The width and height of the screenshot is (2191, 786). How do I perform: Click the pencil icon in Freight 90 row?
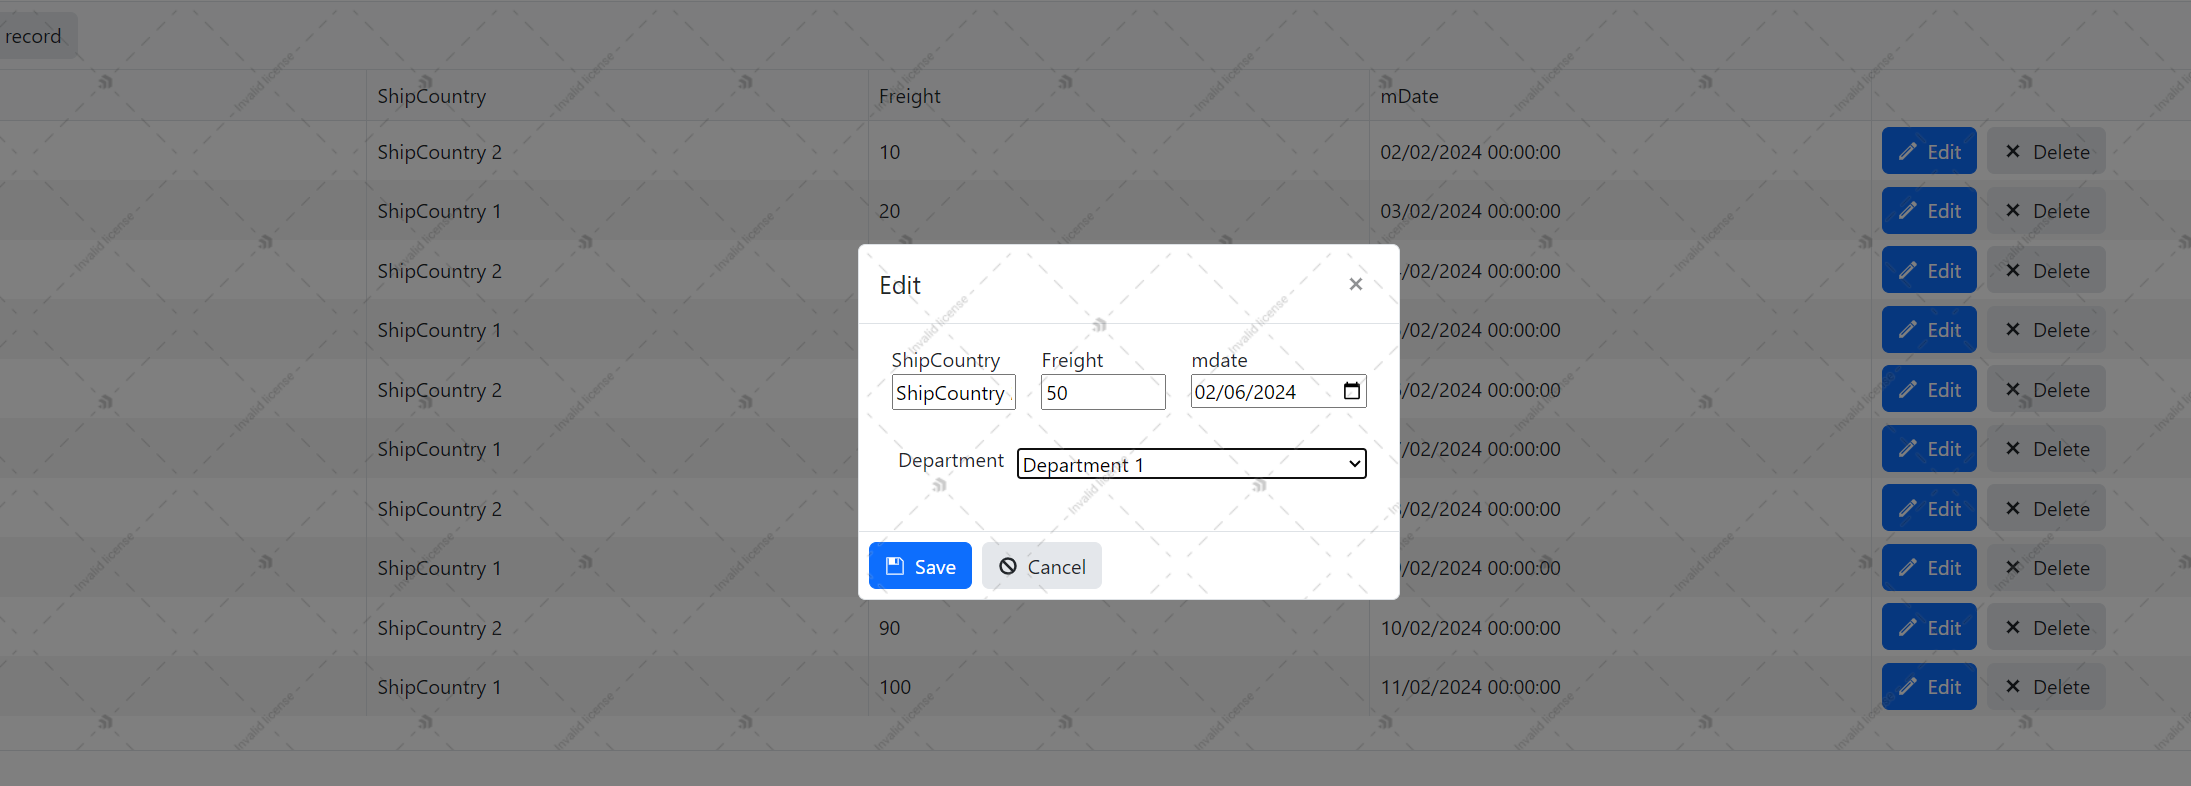pyautogui.click(x=1908, y=628)
